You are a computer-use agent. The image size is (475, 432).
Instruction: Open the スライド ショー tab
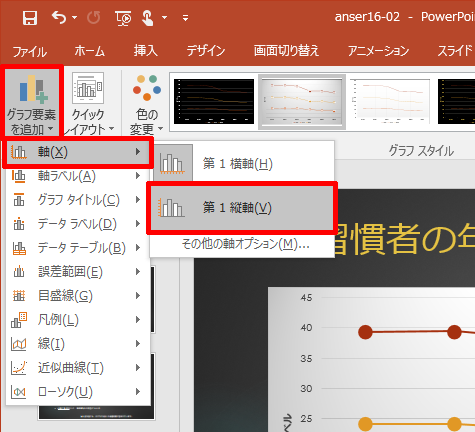tap(455, 51)
